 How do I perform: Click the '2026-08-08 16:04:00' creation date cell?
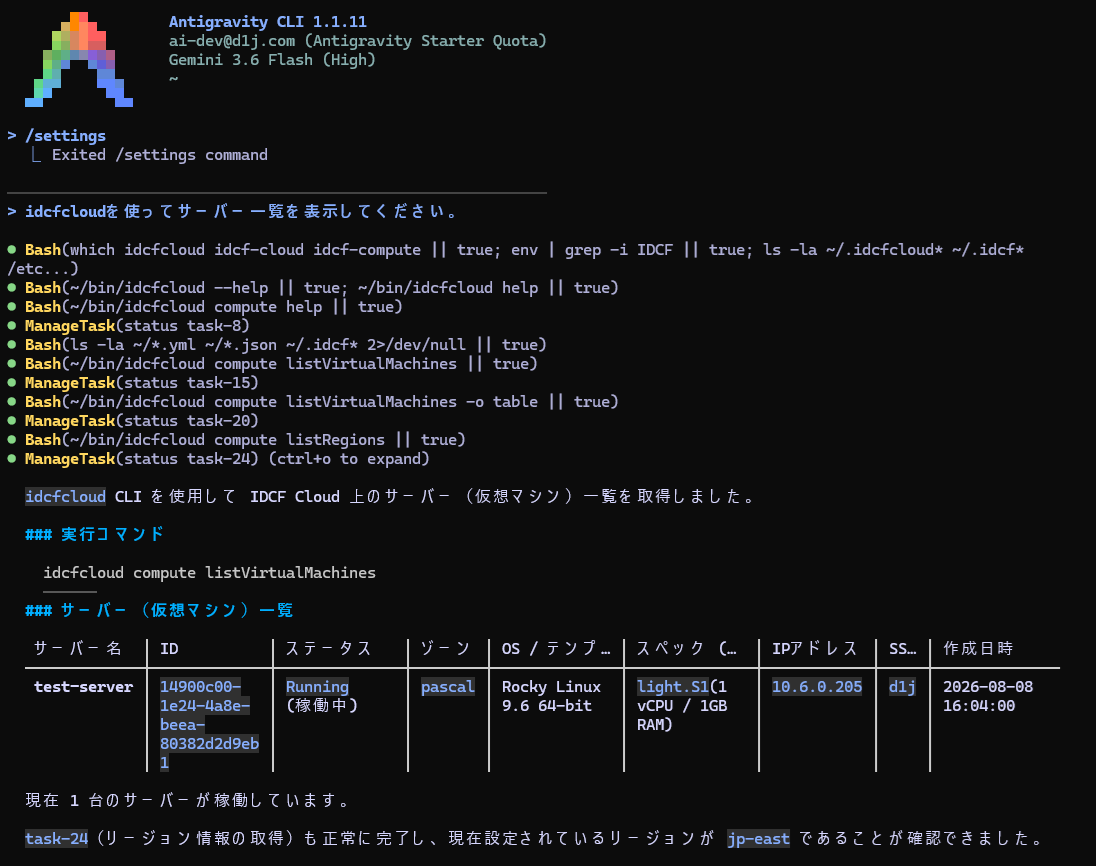coord(988,696)
